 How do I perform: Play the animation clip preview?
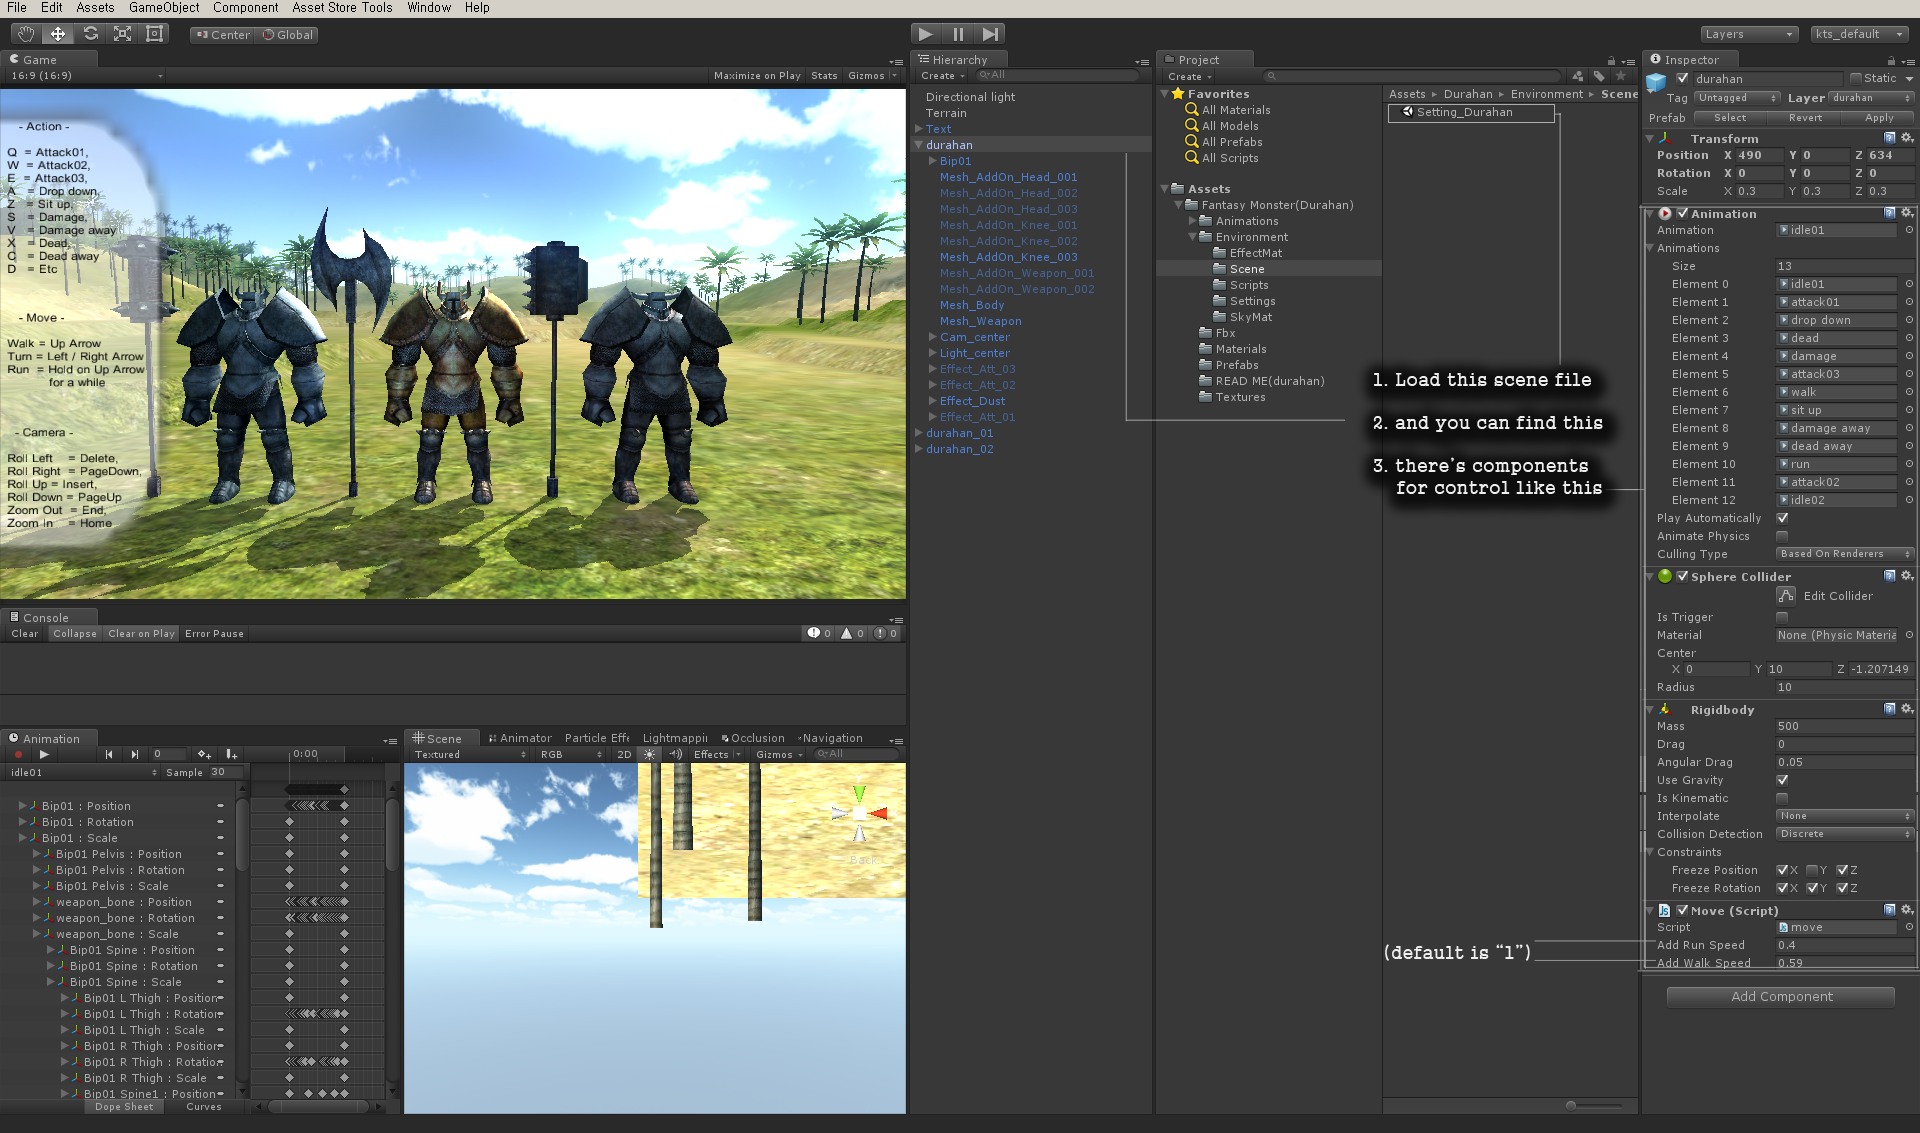(44, 754)
